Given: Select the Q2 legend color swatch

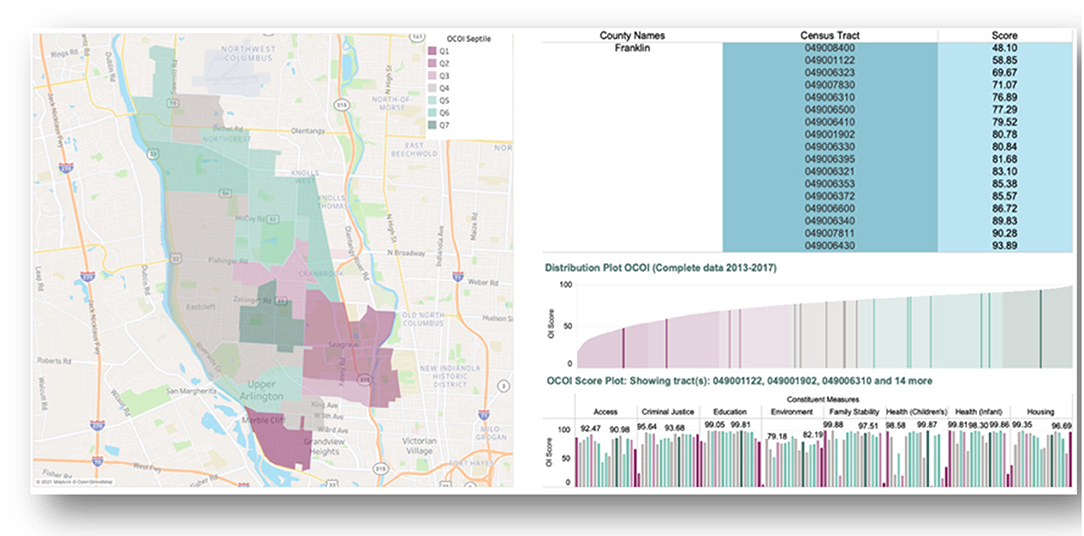Looking at the screenshot, I should click(432, 63).
